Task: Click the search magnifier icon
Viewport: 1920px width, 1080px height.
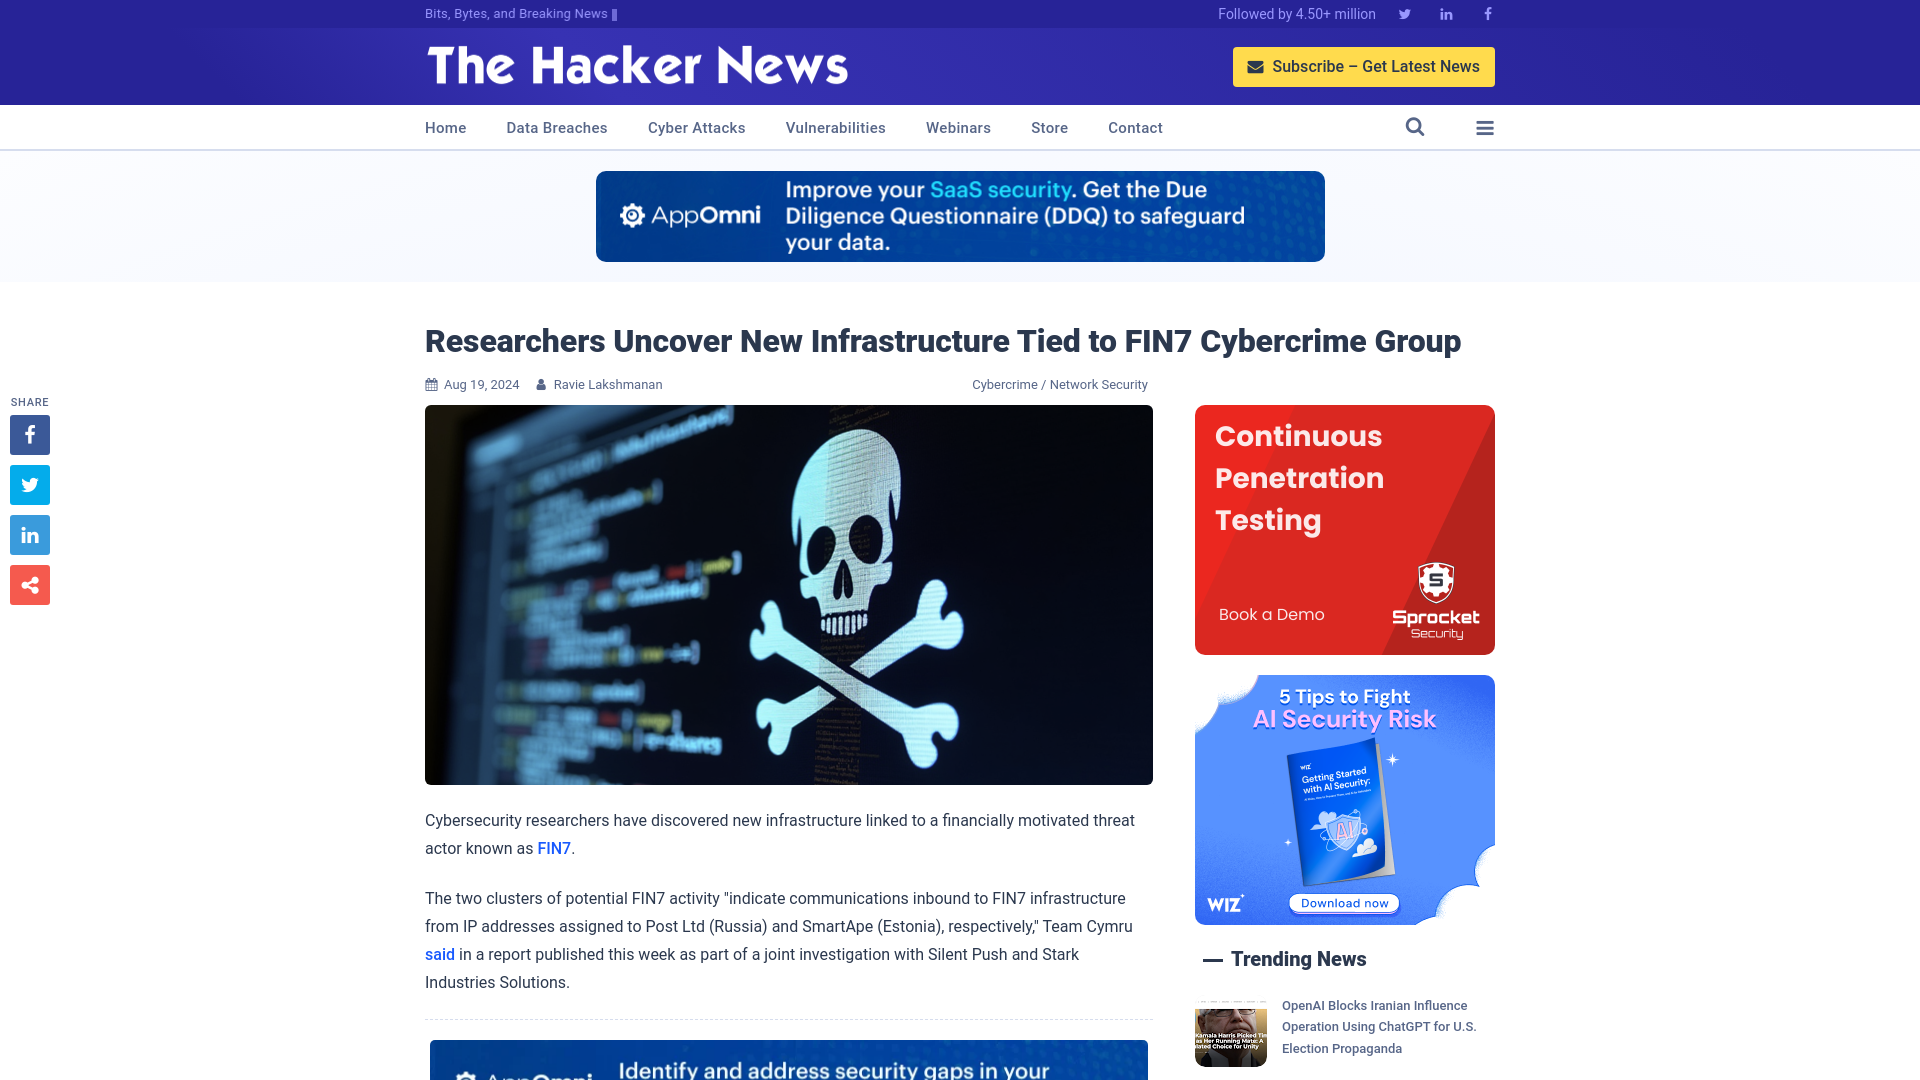Action: (x=1414, y=127)
